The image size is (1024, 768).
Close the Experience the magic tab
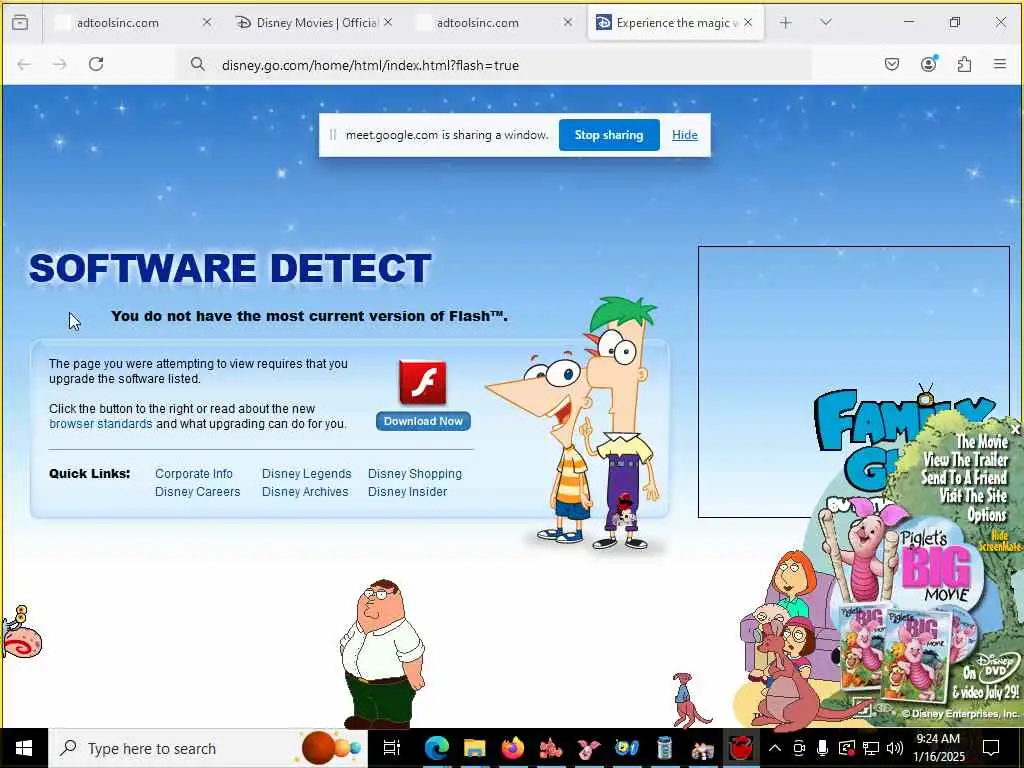(x=748, y=23)
